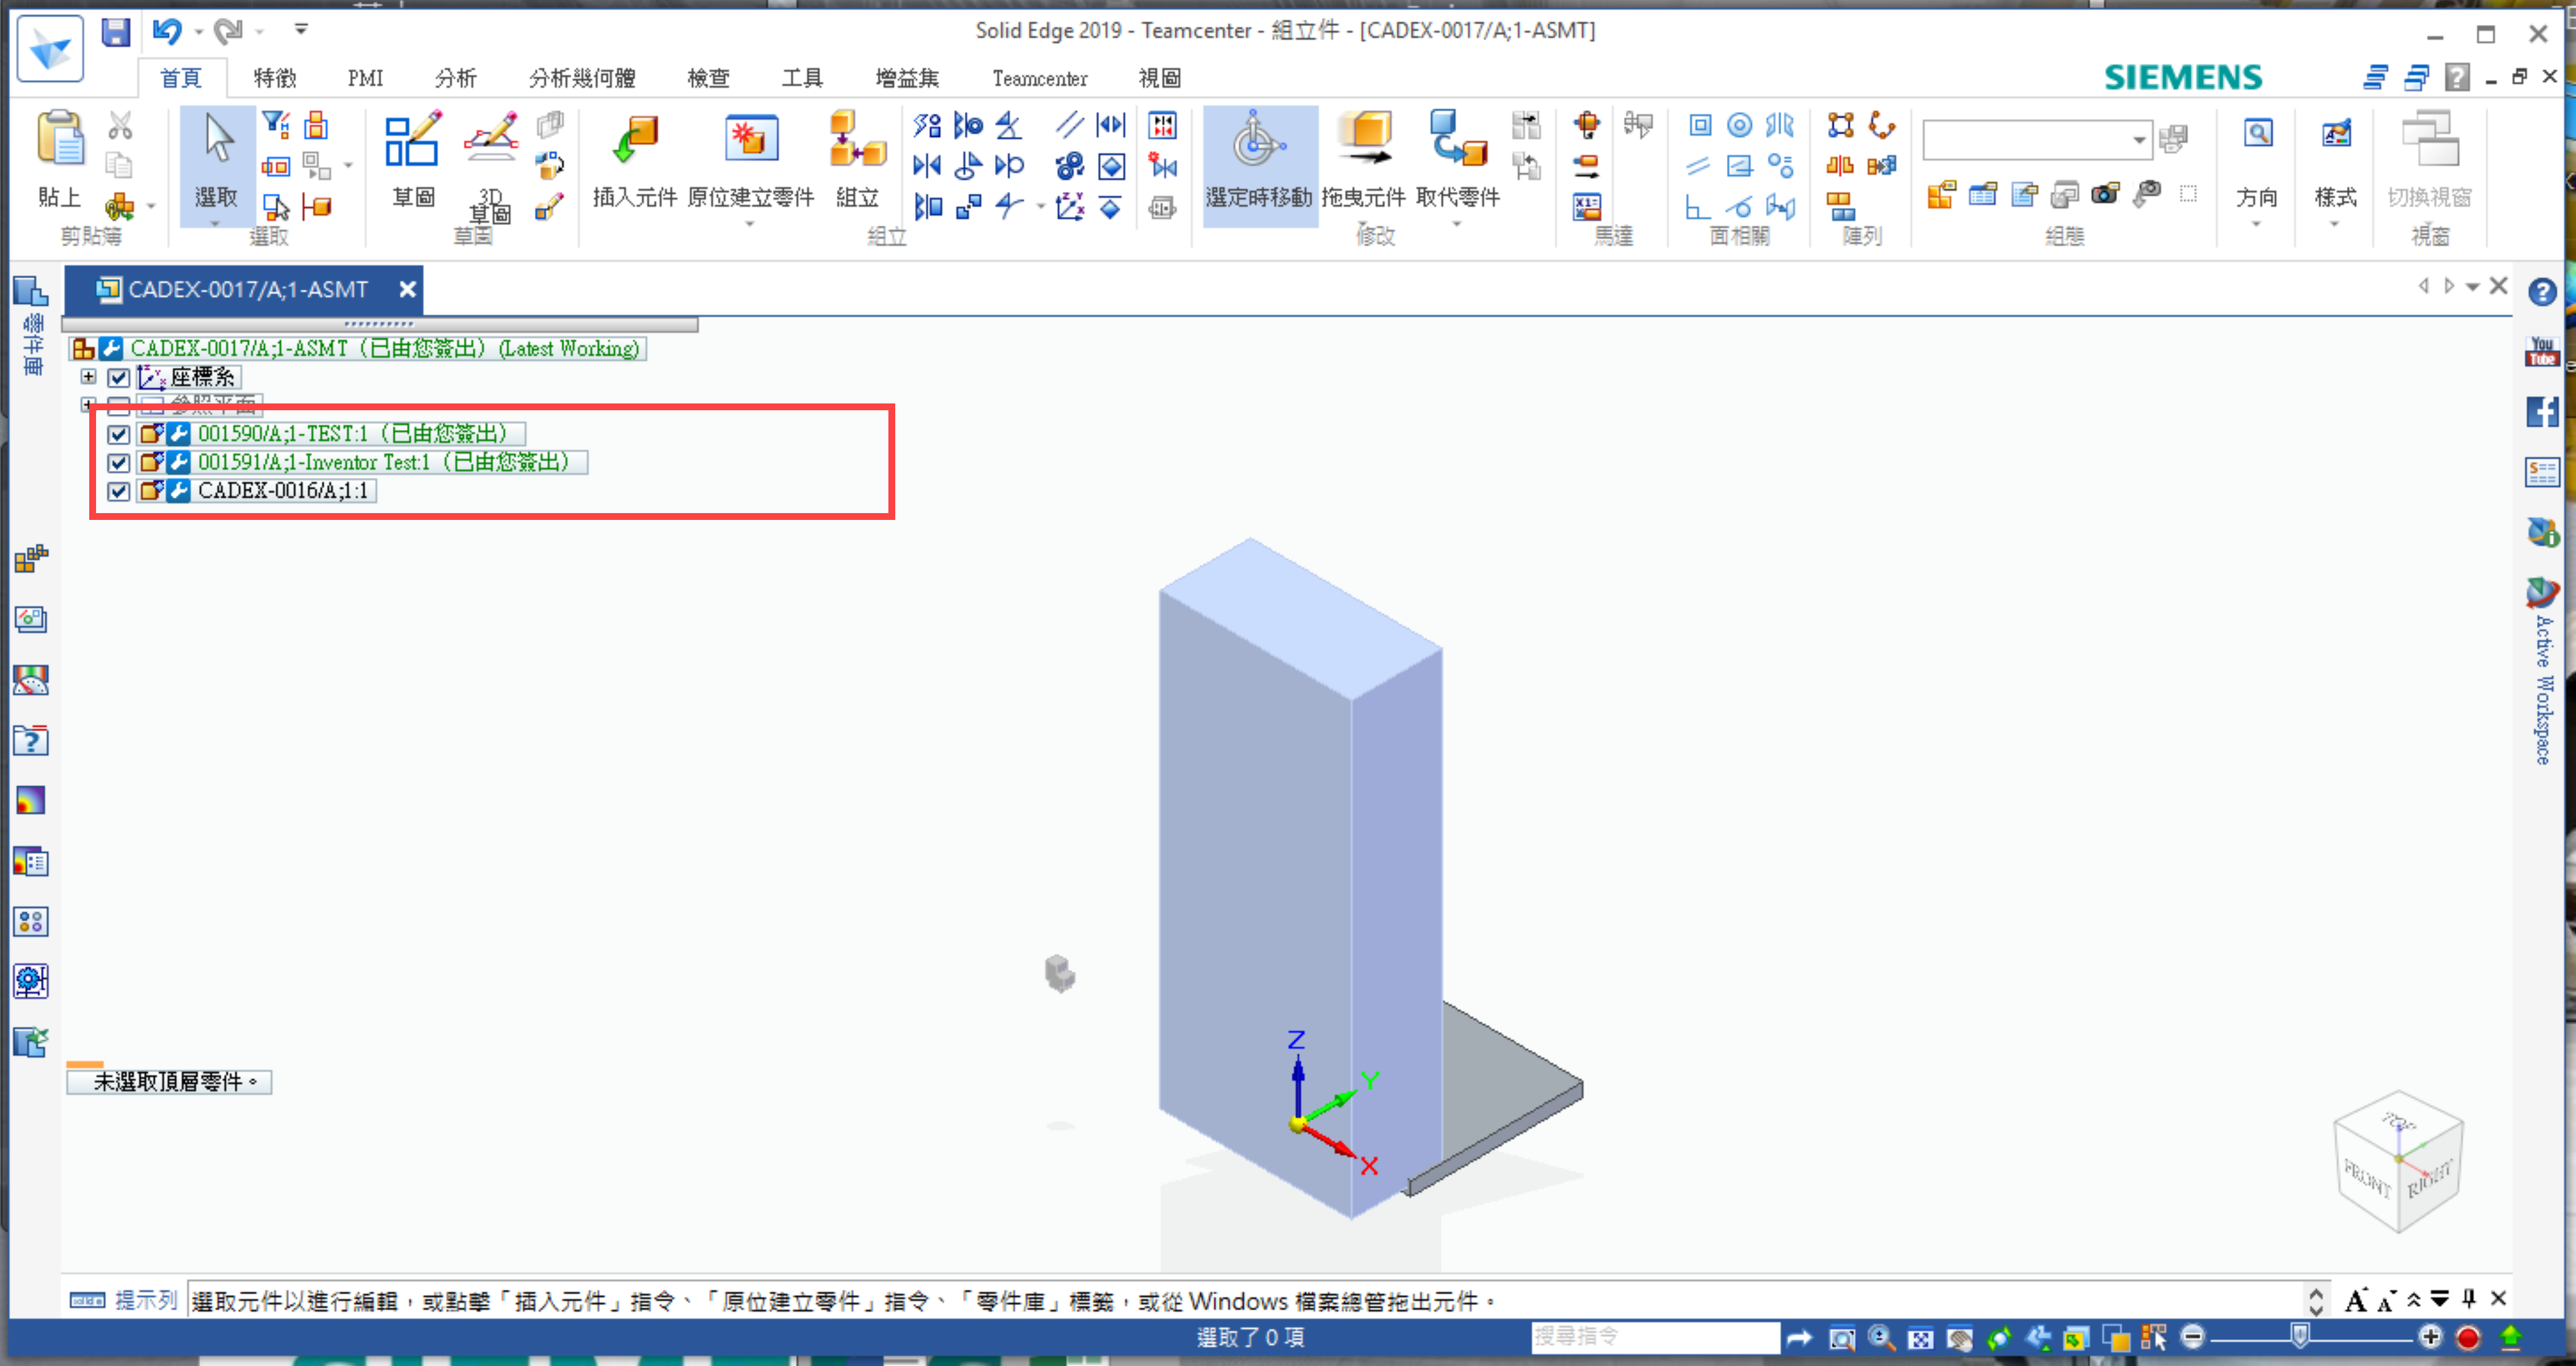
Task: Click the zoom area icon in status bar
Action: [1841, 1337]
